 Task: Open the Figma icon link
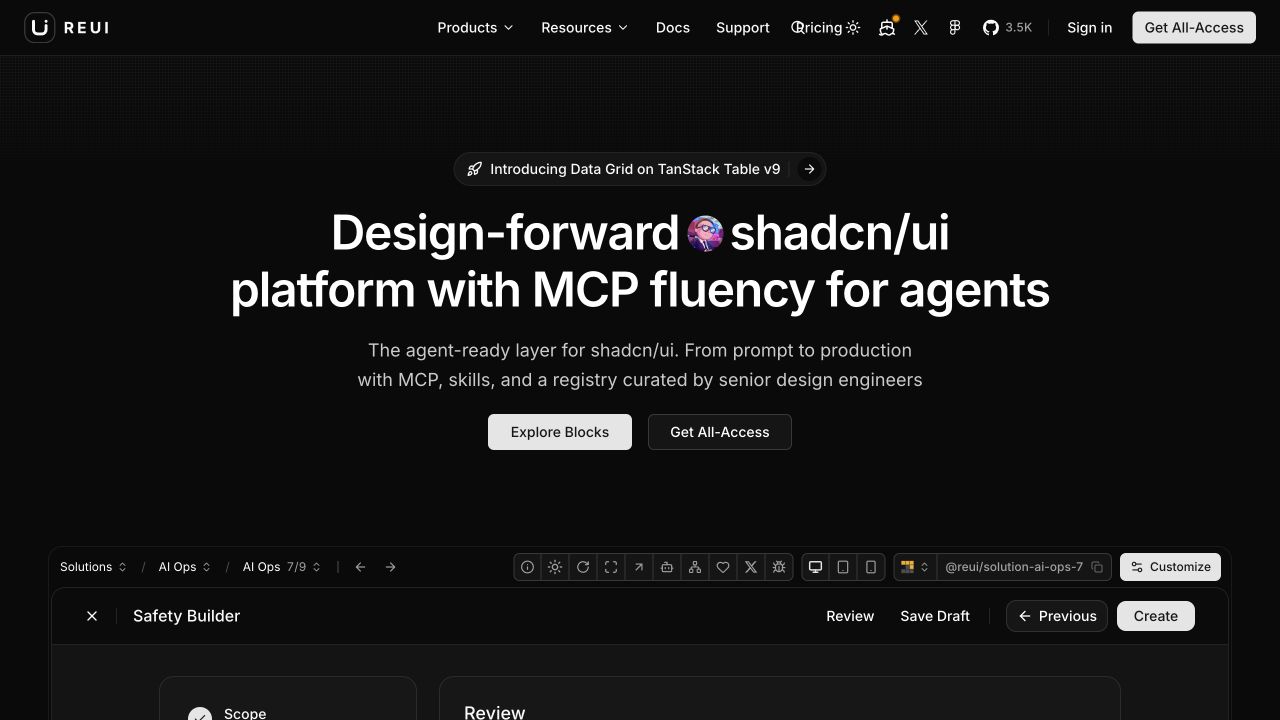[x=955, y=28]
